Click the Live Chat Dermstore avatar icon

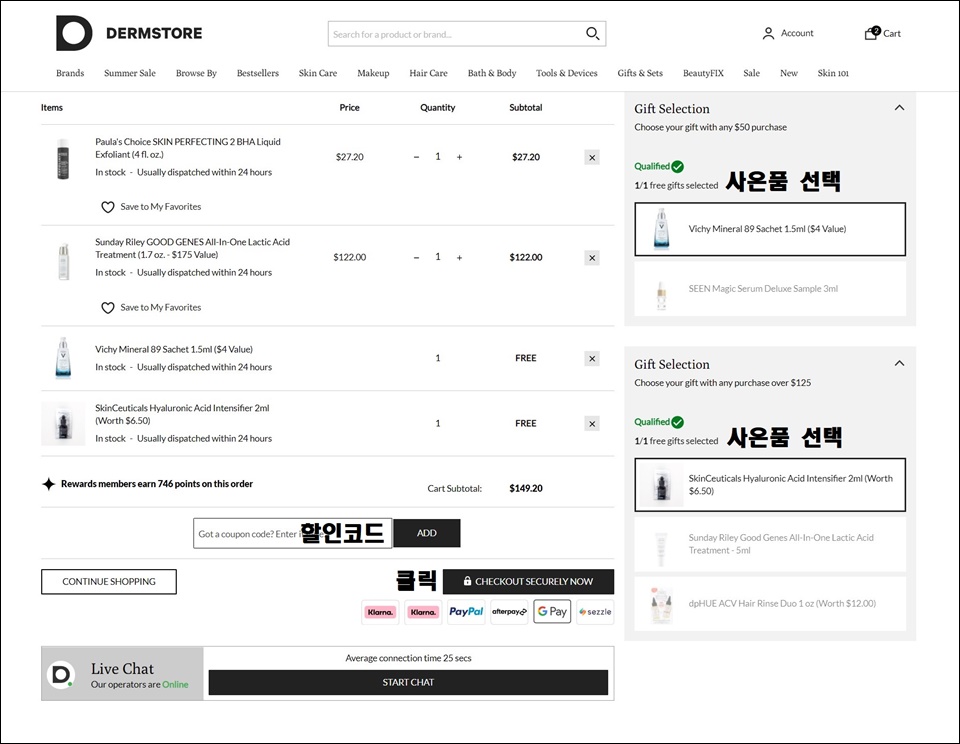(x=61, y=675)
